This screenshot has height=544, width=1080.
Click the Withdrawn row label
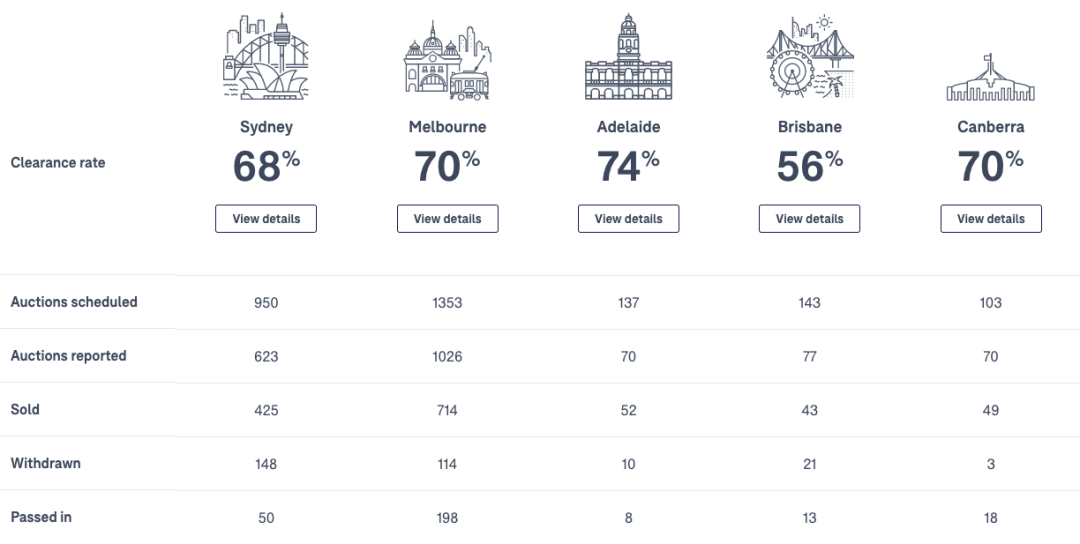(45, 463)
